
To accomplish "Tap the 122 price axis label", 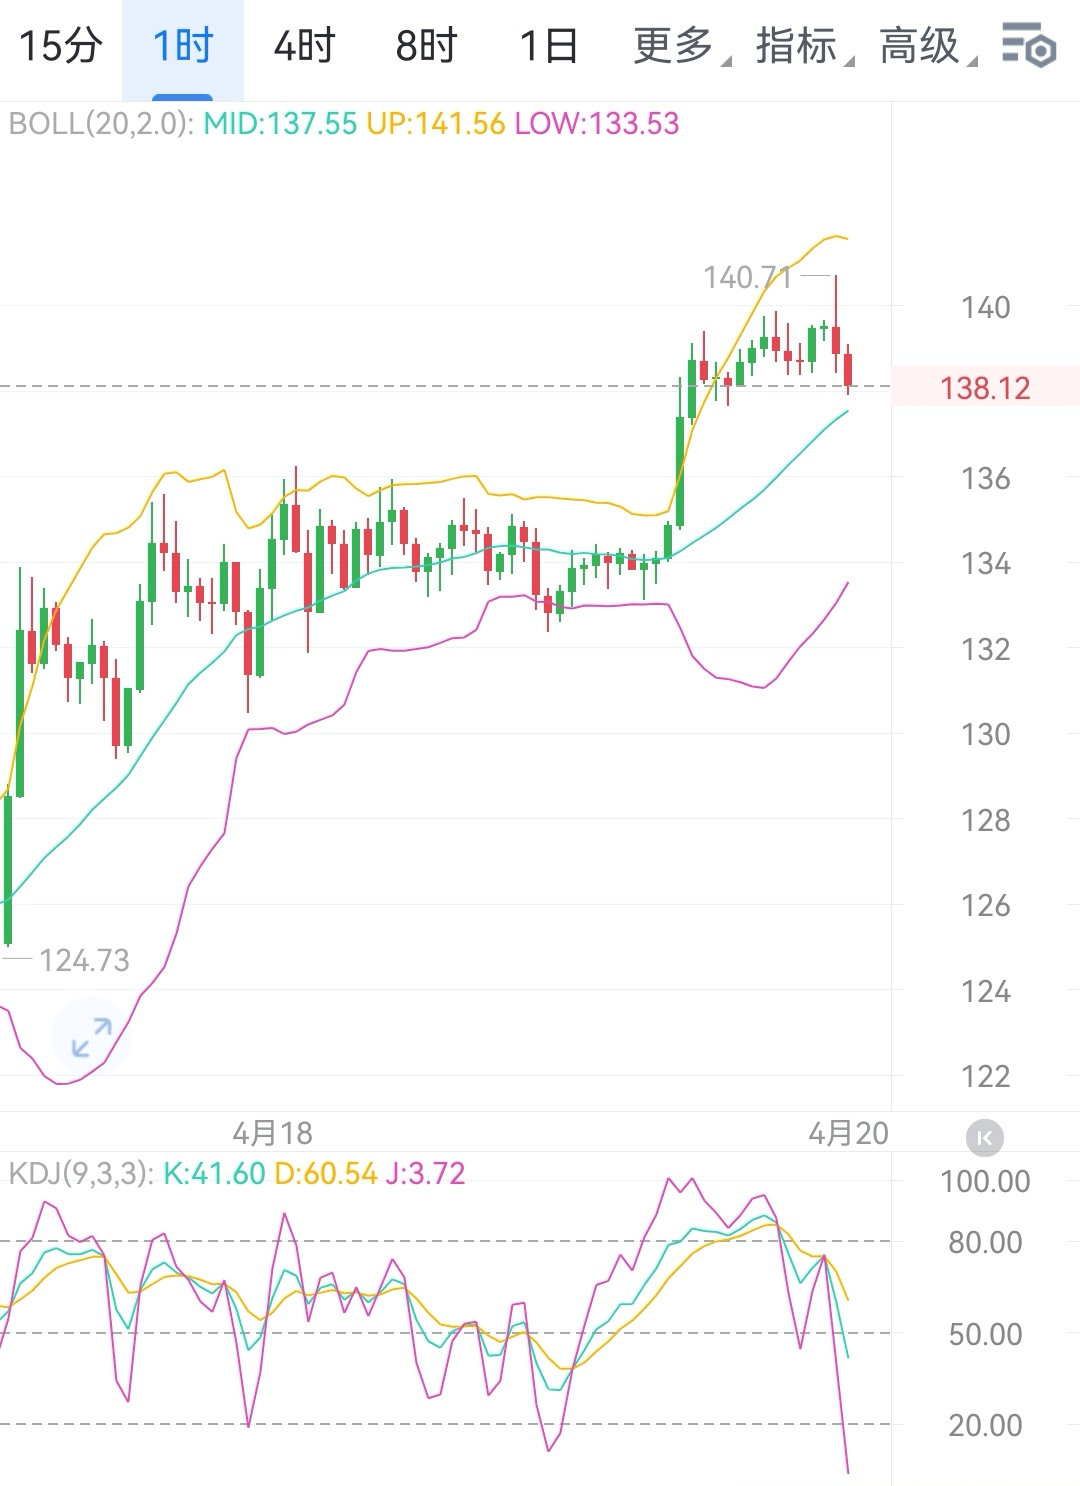I will pyautogui.click(x=986, y=1077).
